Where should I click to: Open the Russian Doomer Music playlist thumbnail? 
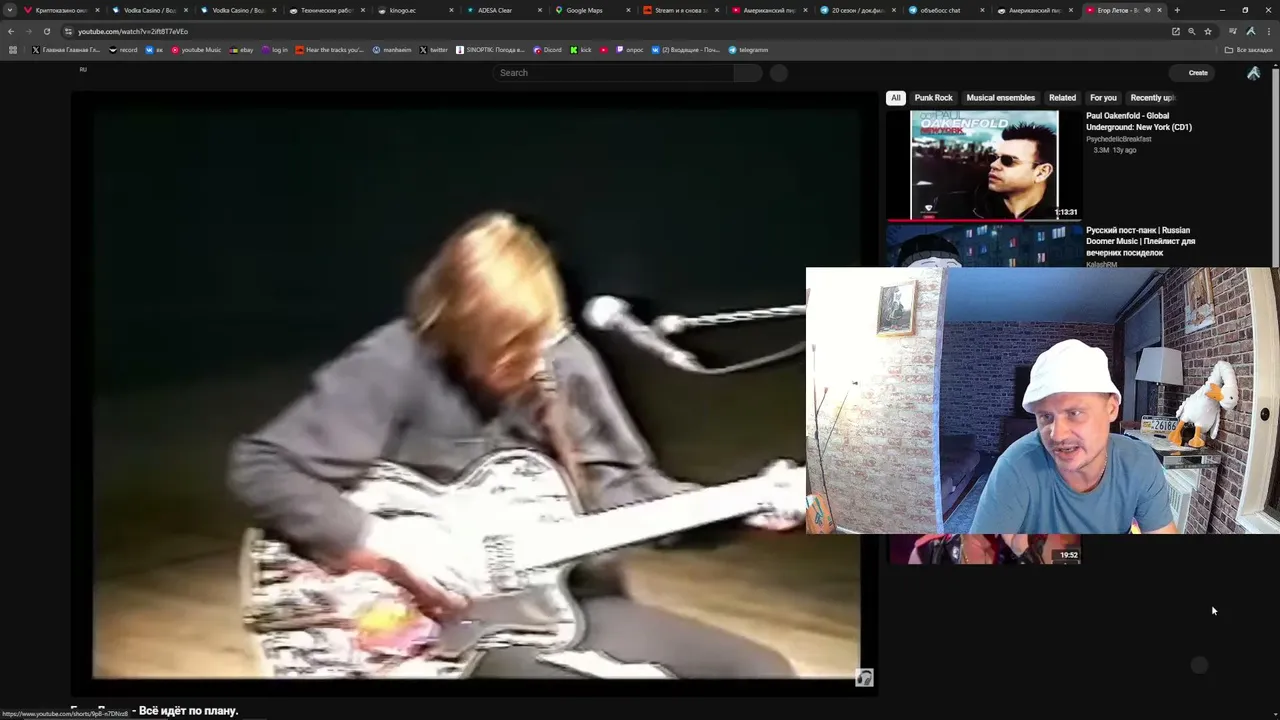click(x=984, y=246)
